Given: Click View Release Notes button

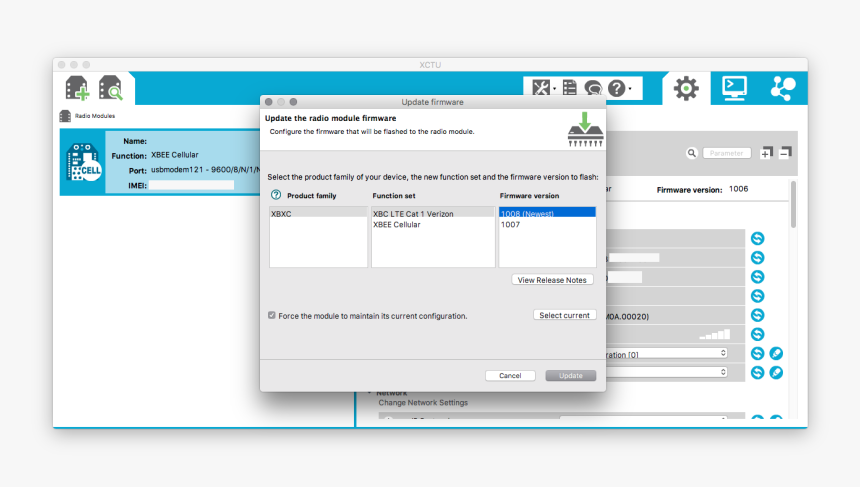Looking at the screenshot, I should 552,280.
